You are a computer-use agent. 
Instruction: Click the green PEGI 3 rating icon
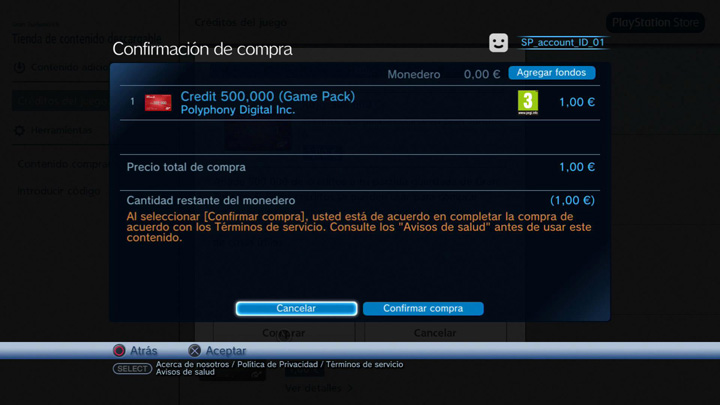(528, 102)
